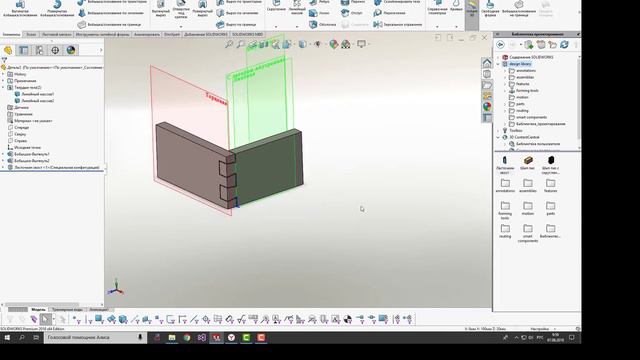The width and height of the screenshot is (640, 360).
Task: Switch to the Эскиз ribbon tab
Action: coord(31,35)
